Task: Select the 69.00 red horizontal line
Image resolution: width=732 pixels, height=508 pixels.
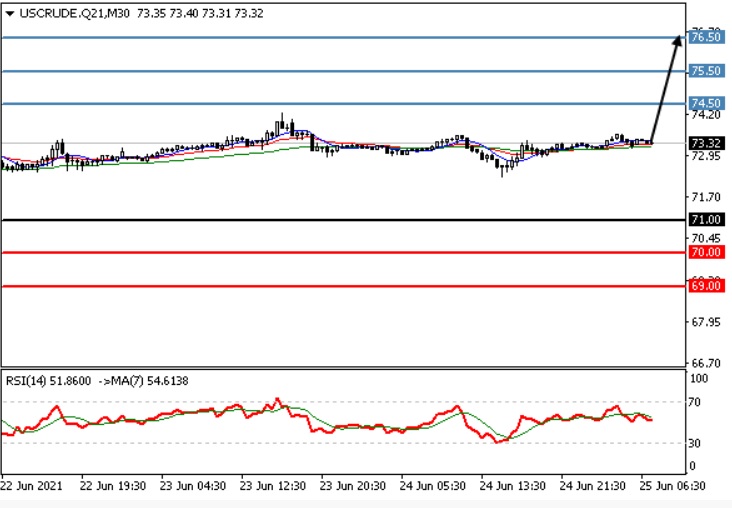Action: tap(344, 286)
